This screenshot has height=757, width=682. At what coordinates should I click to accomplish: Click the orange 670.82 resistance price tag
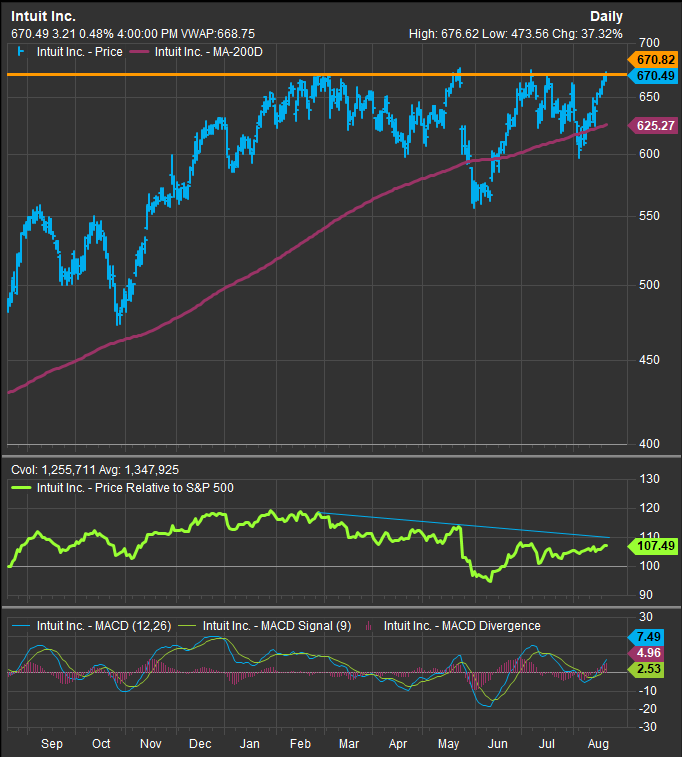[652, 59]
